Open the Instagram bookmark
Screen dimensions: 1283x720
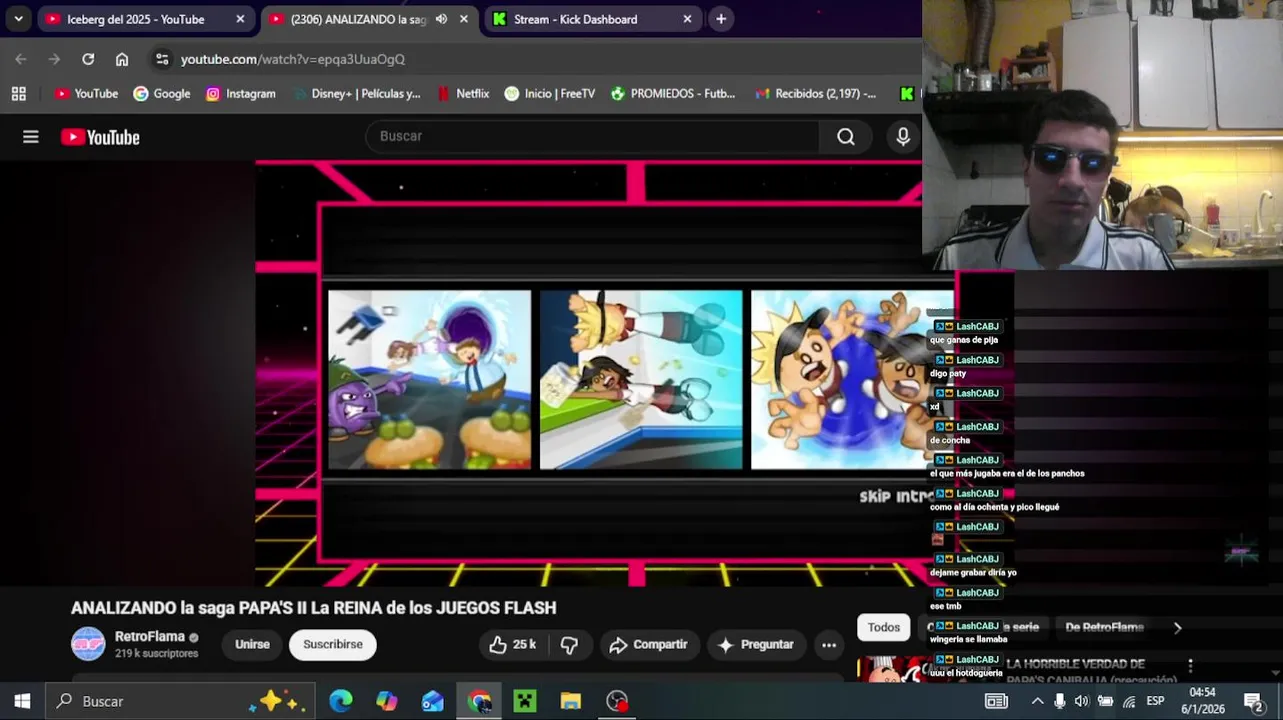tap(240, 93)
